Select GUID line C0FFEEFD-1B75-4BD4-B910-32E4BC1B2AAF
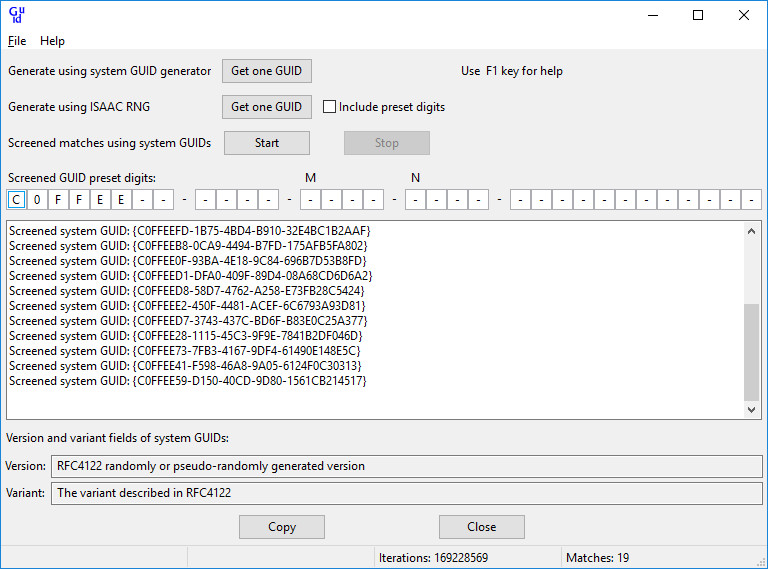 pos(190,231)
